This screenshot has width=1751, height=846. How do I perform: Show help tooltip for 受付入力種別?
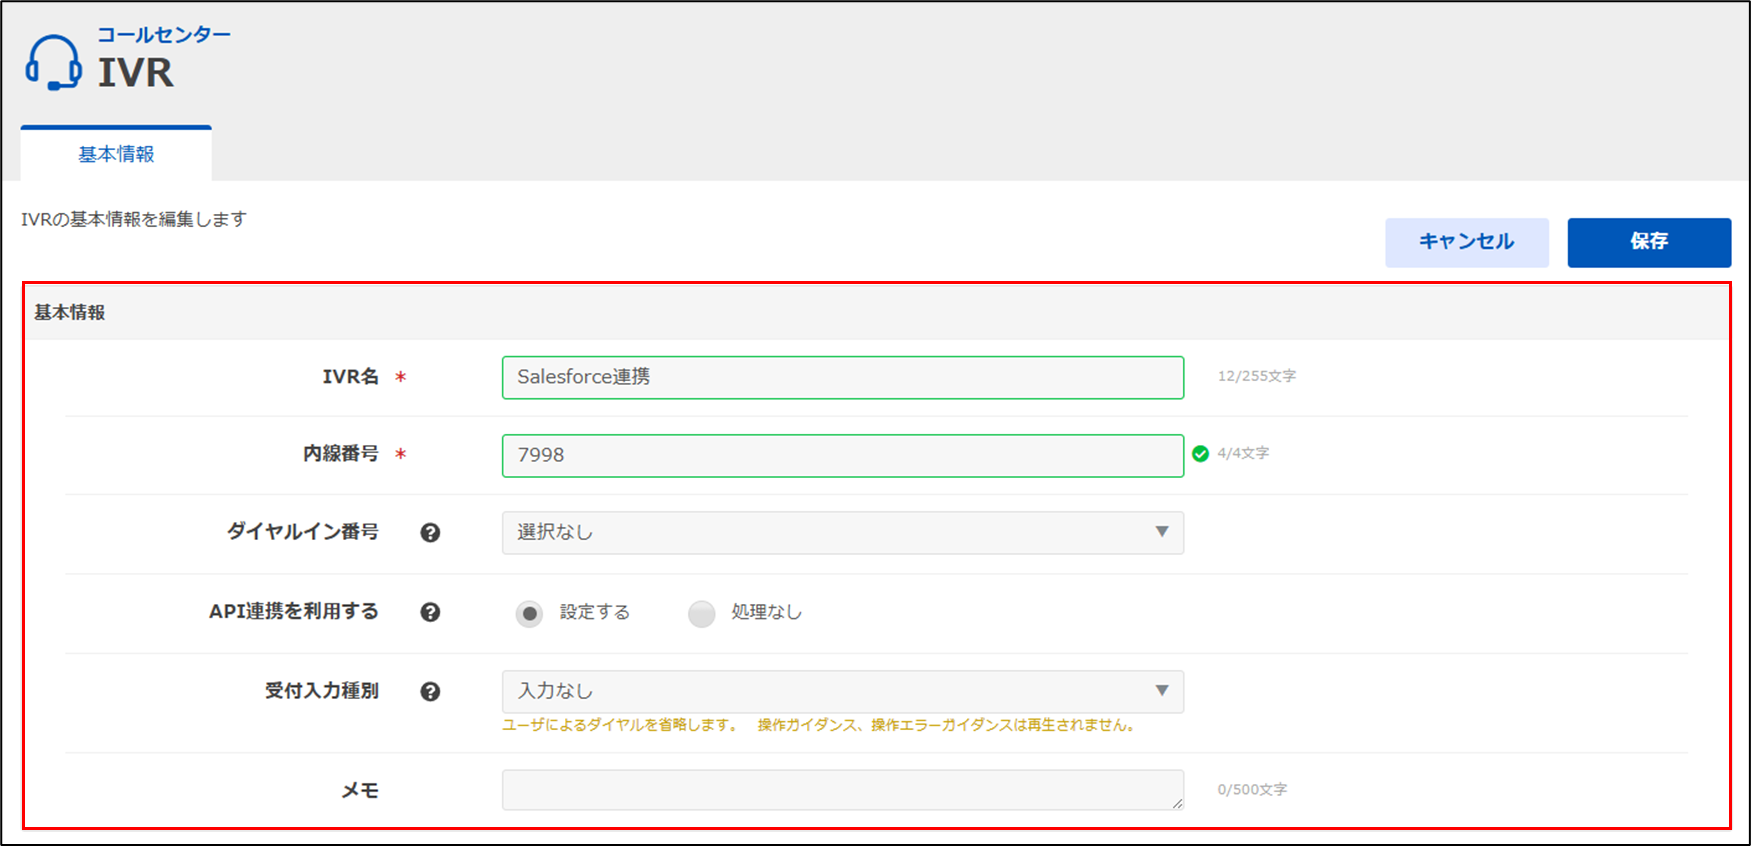click(x=430, y=692)
